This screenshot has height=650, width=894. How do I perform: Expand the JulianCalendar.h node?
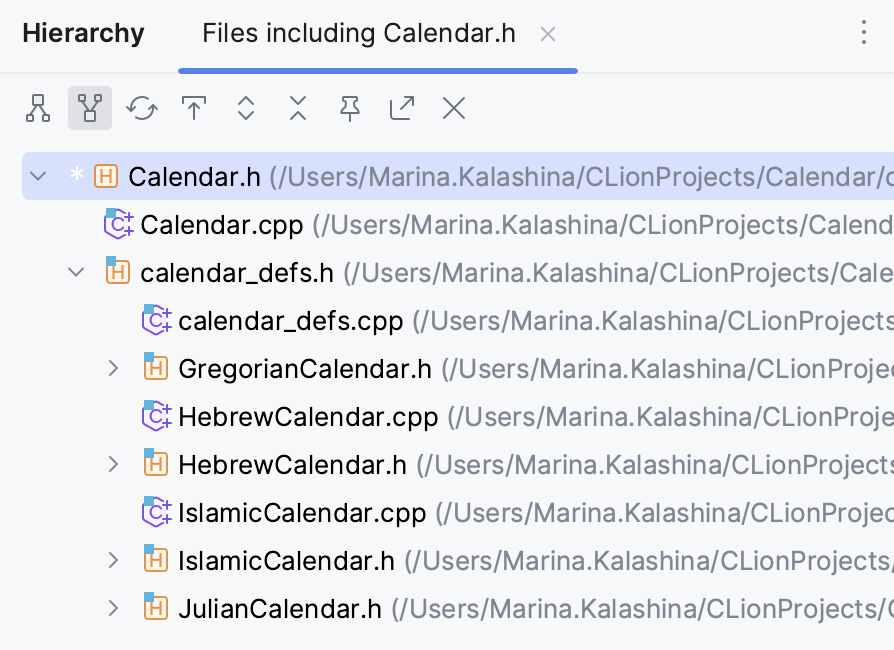[x=114, y=609]
